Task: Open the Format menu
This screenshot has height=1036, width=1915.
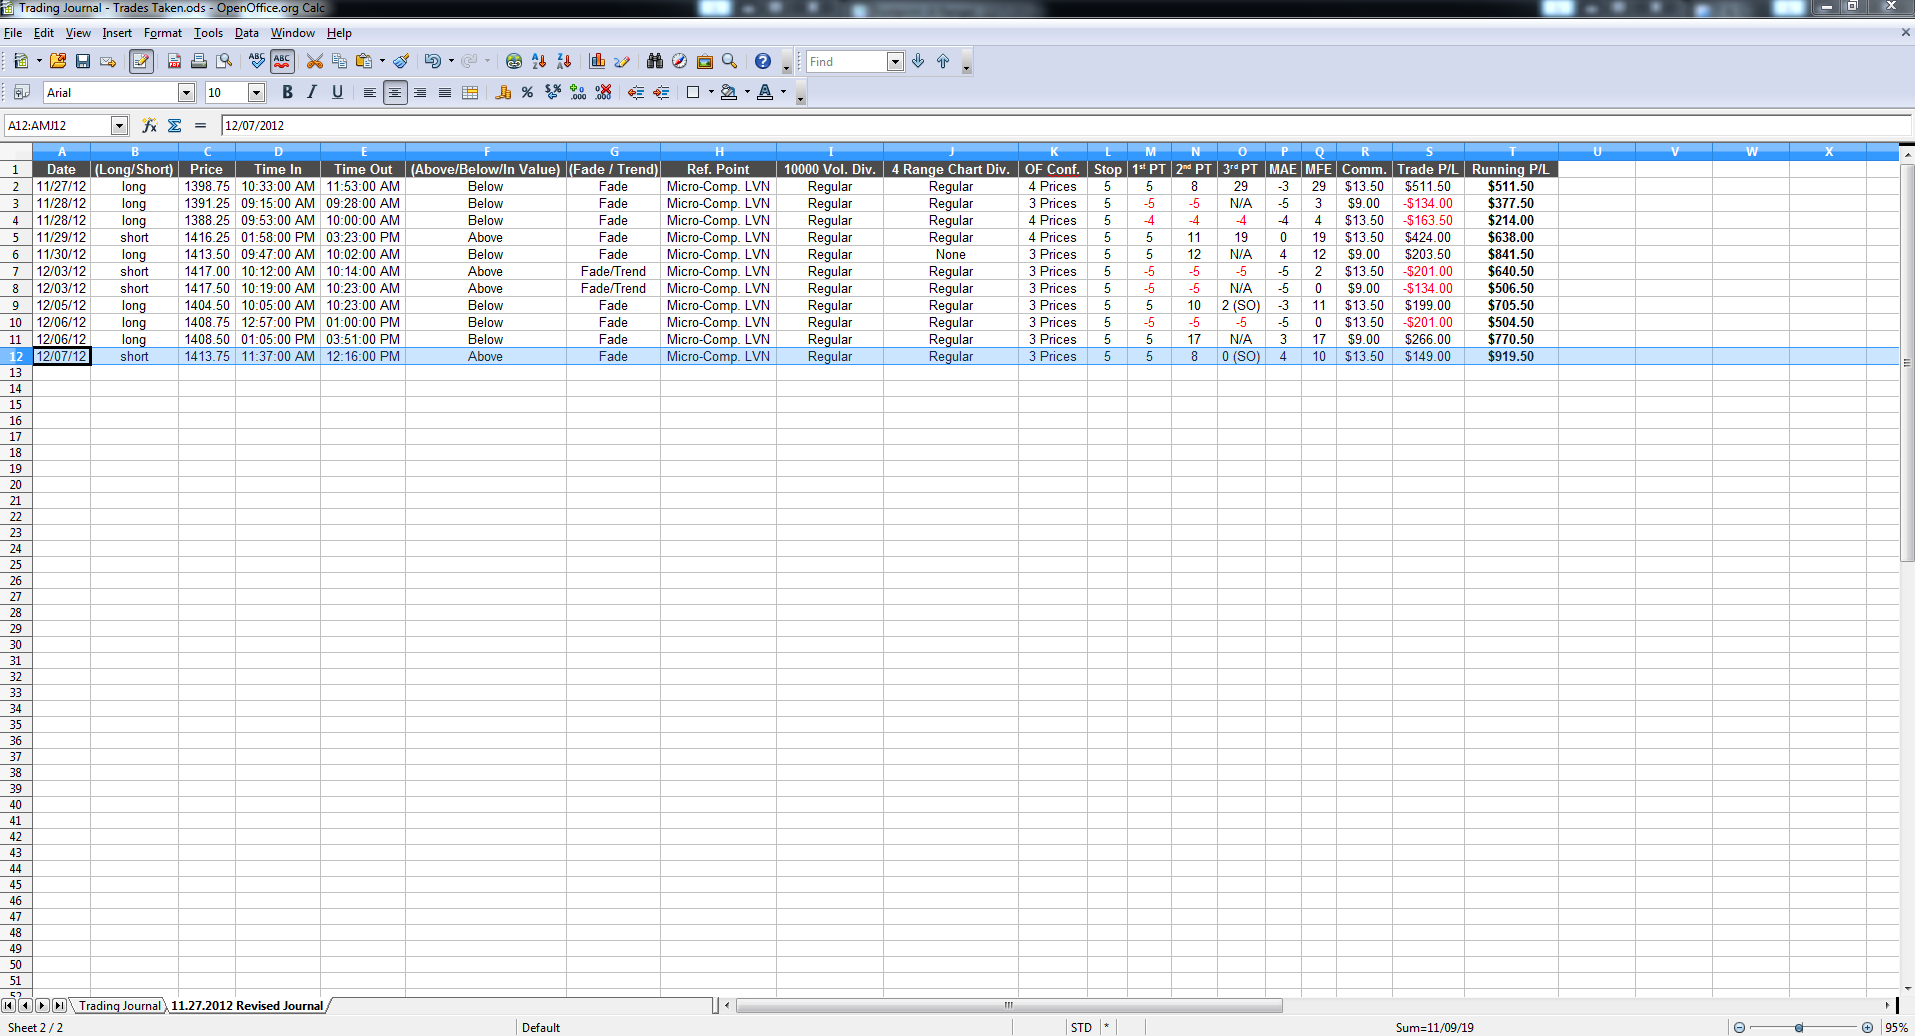Action: click(x=163, y=33)
